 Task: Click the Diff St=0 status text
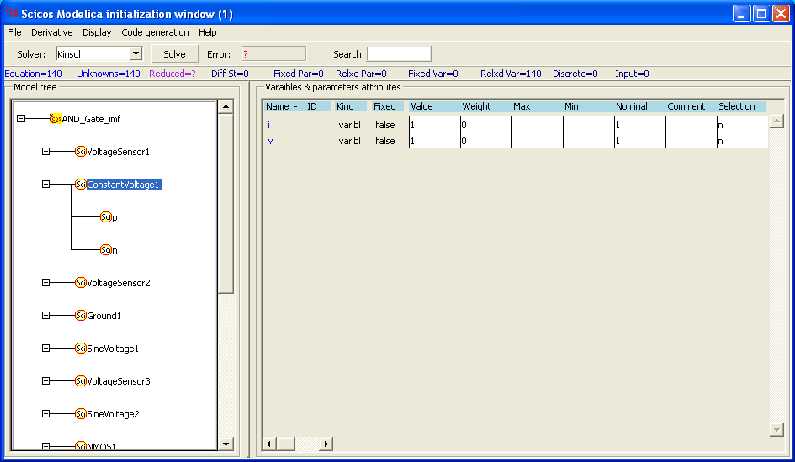click(230, 74)
